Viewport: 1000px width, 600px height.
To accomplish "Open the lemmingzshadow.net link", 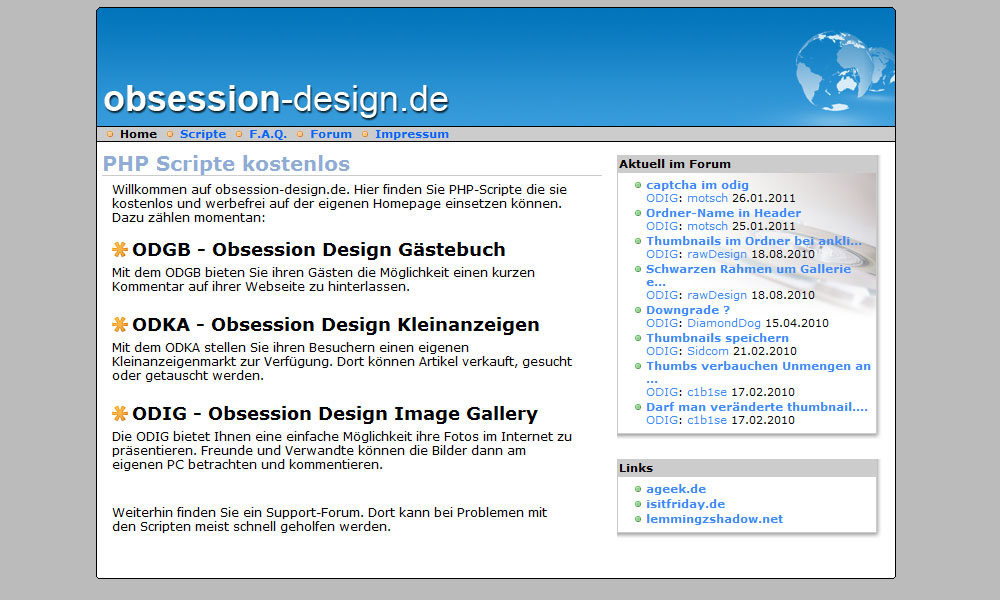I will (x=714, y=519).
